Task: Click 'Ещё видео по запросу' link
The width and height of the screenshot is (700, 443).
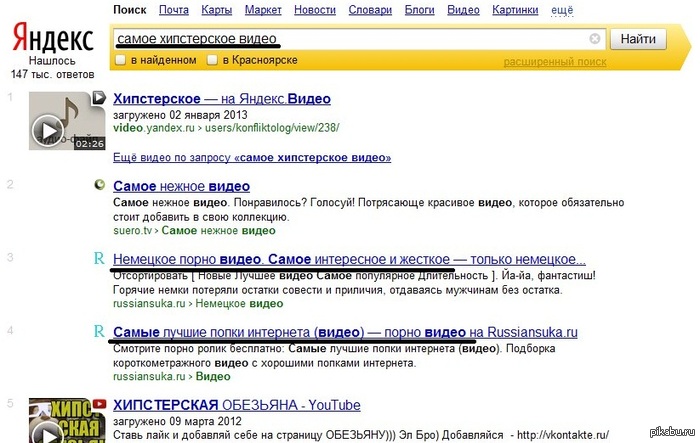Action: [252, 158]
